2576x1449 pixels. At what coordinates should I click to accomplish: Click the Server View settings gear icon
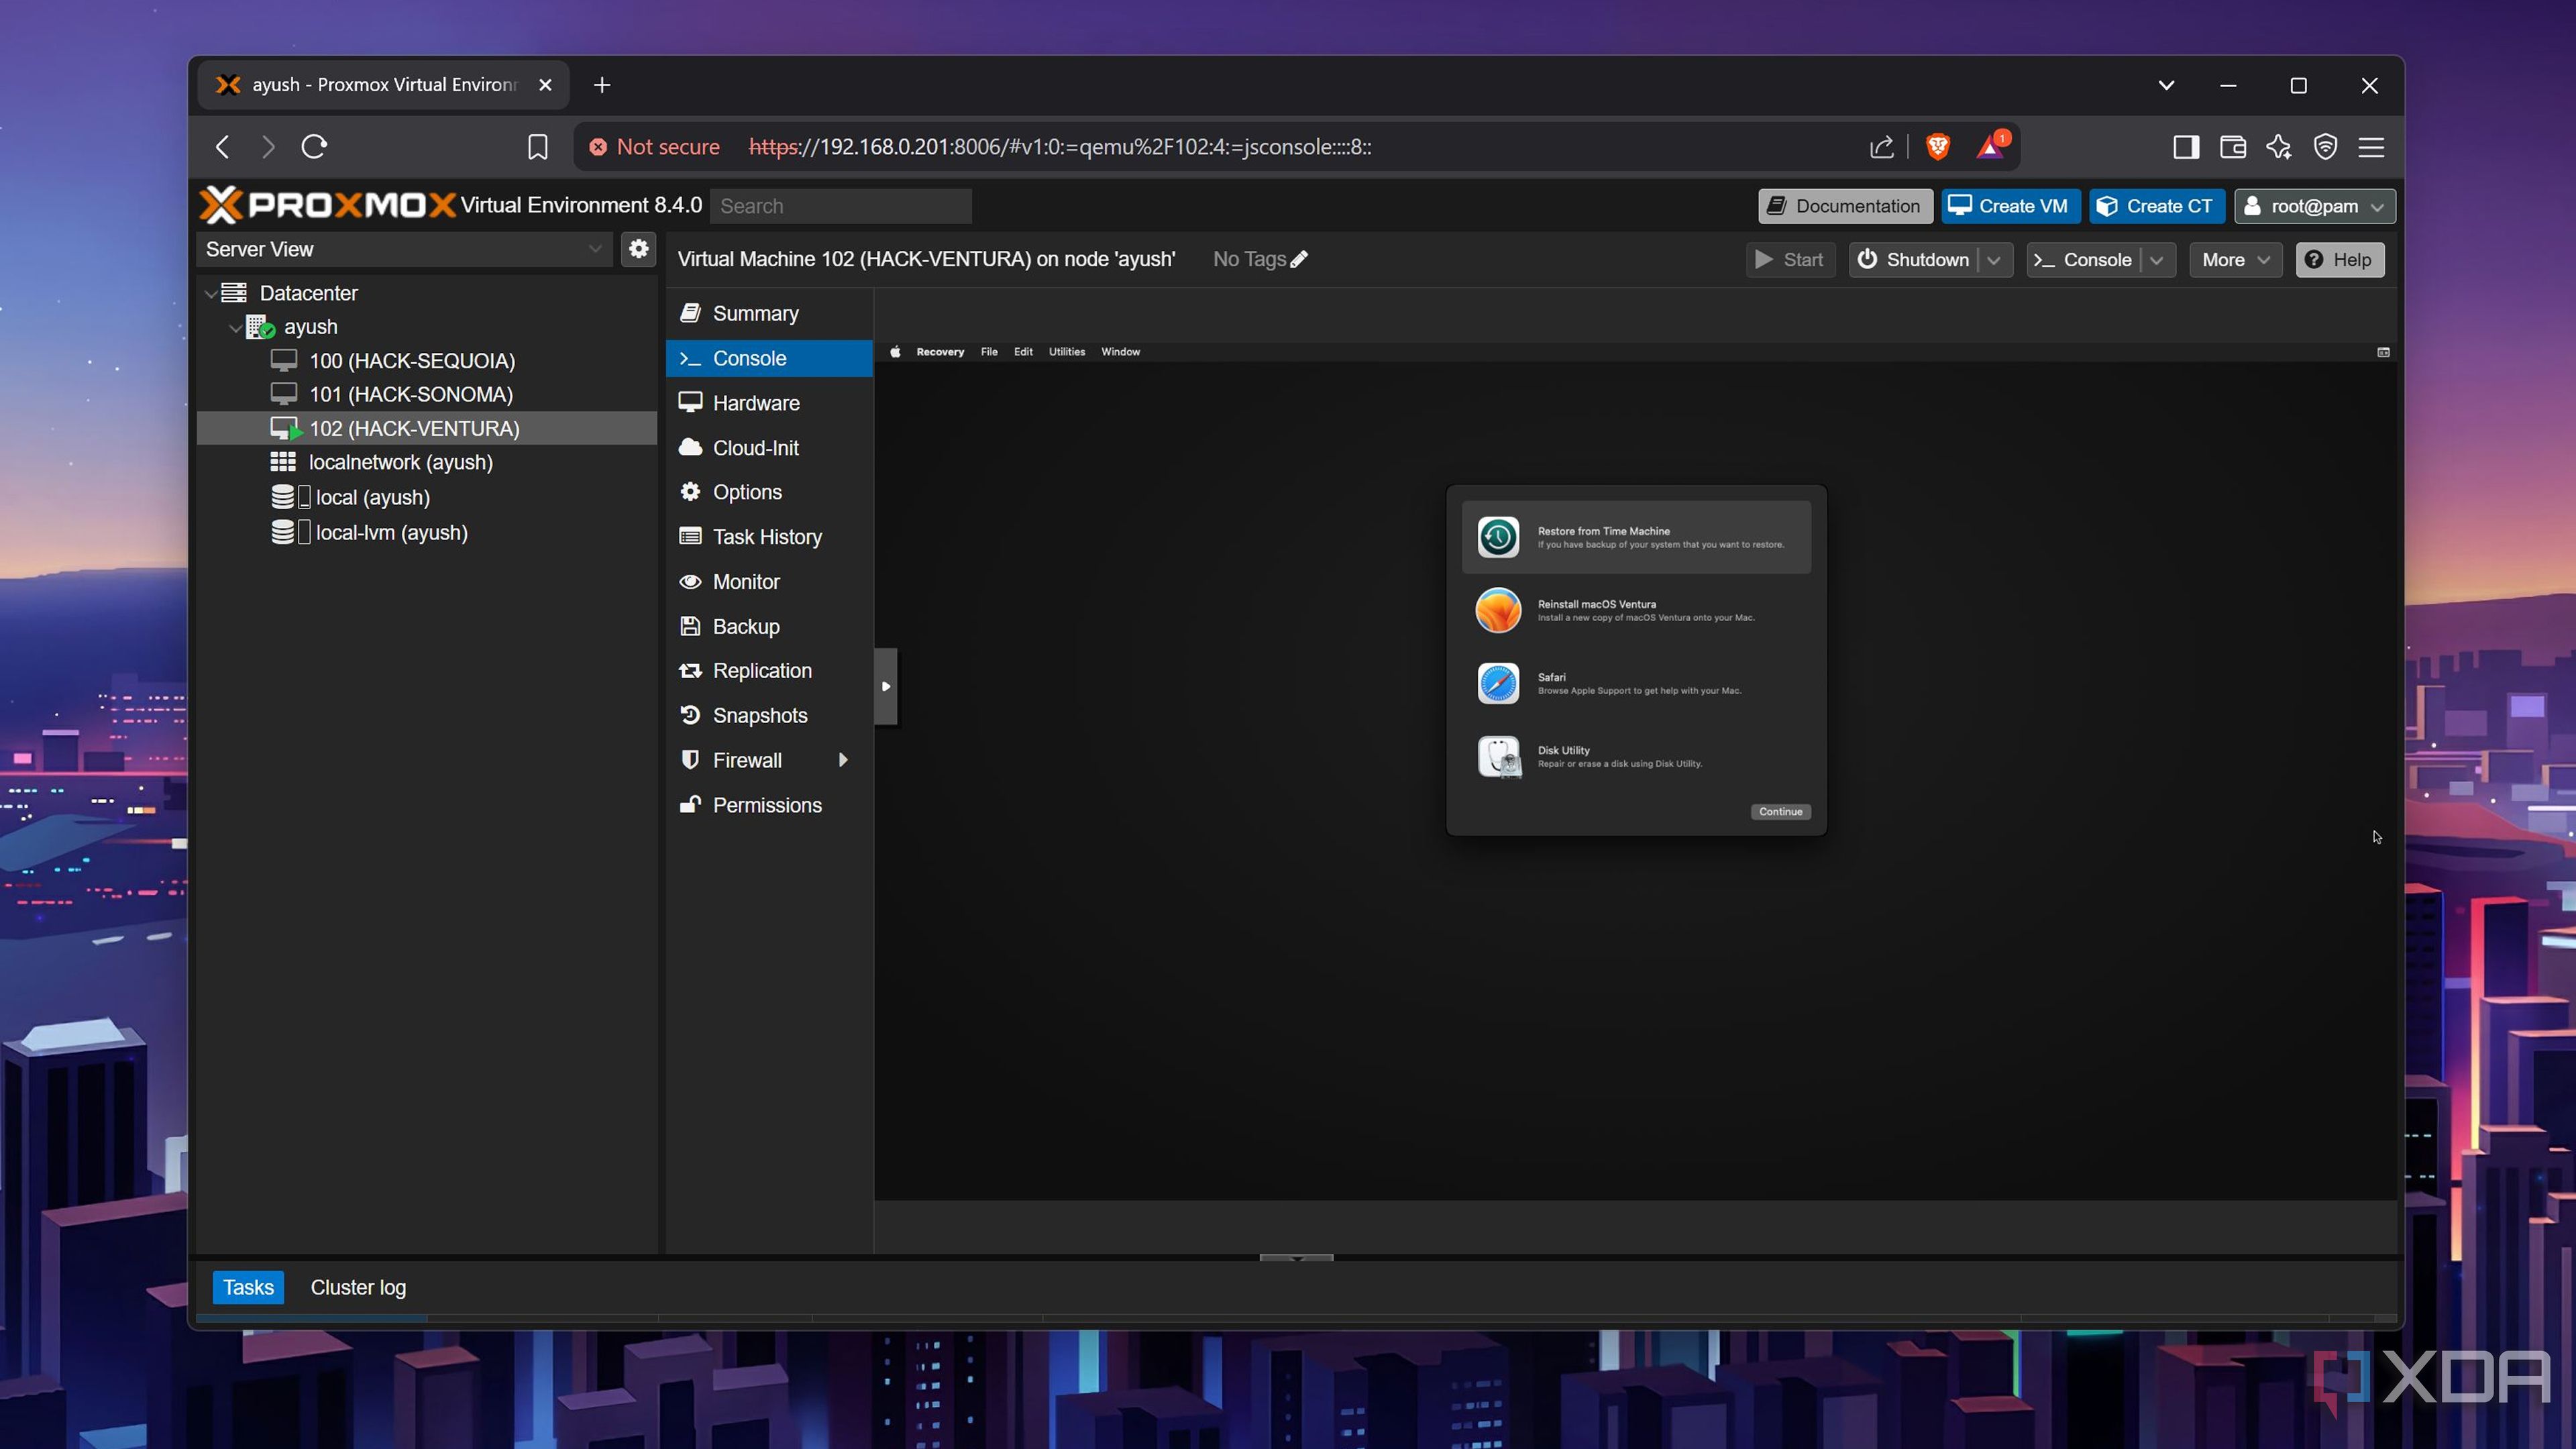[638, 249]
